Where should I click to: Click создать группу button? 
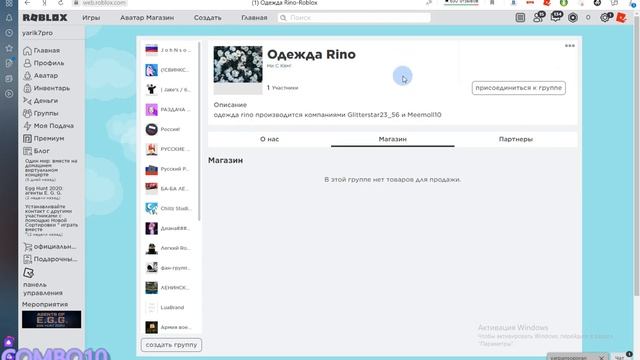pyautogui.click(x=171, y=345)
